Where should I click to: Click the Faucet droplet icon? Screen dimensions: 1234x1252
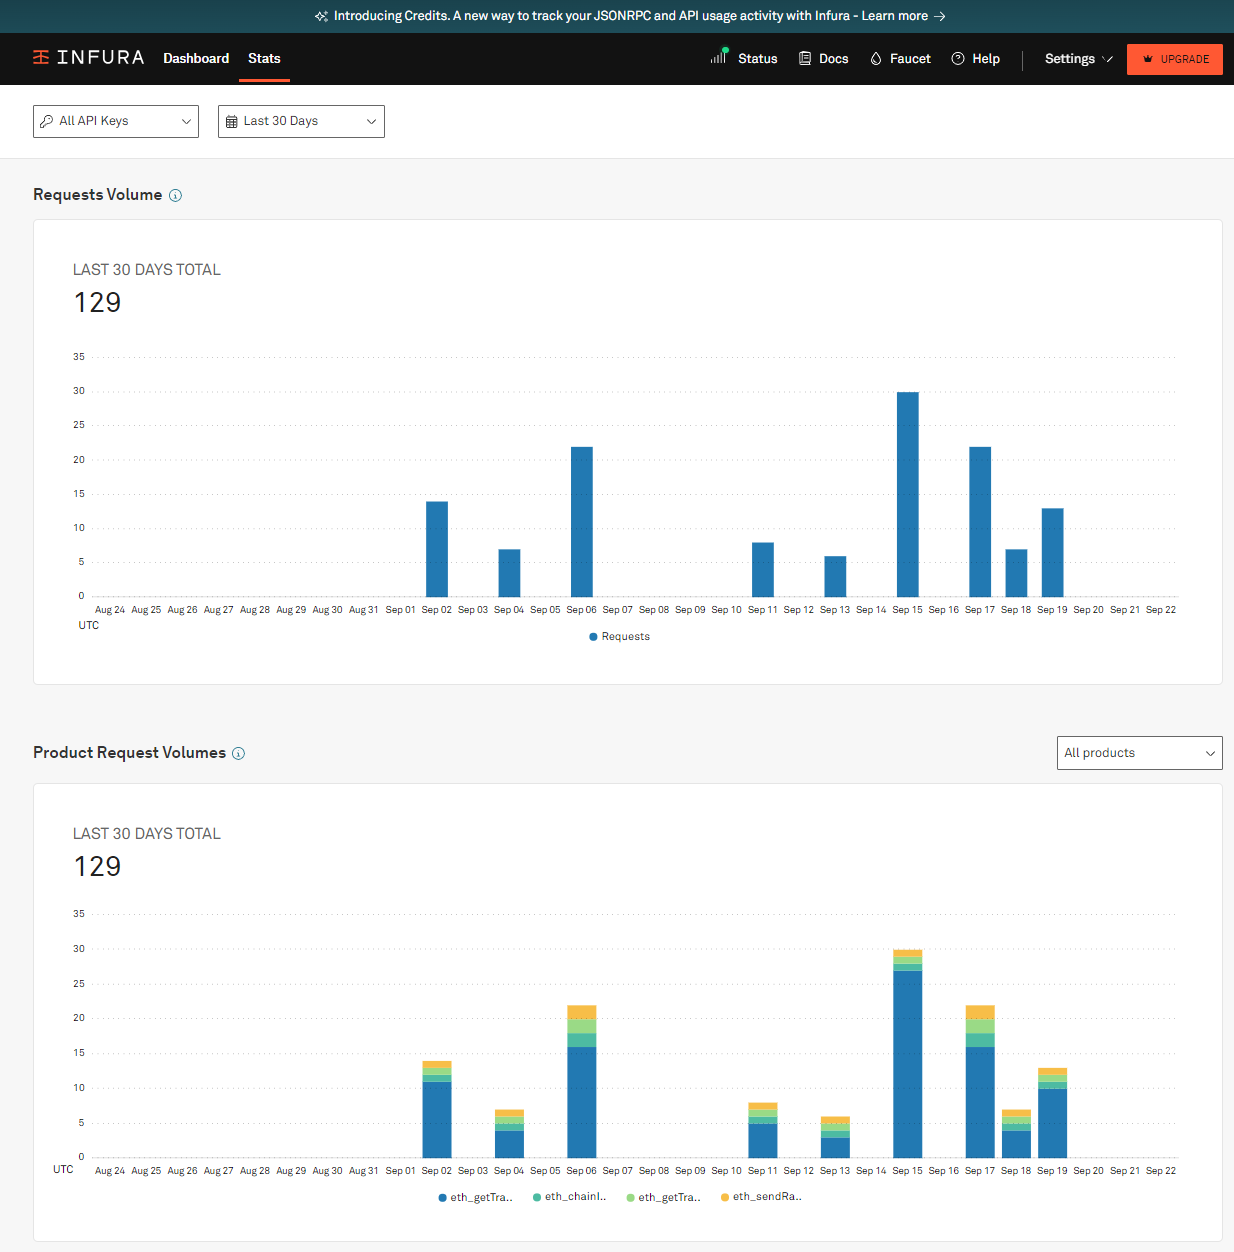[876, 59]
